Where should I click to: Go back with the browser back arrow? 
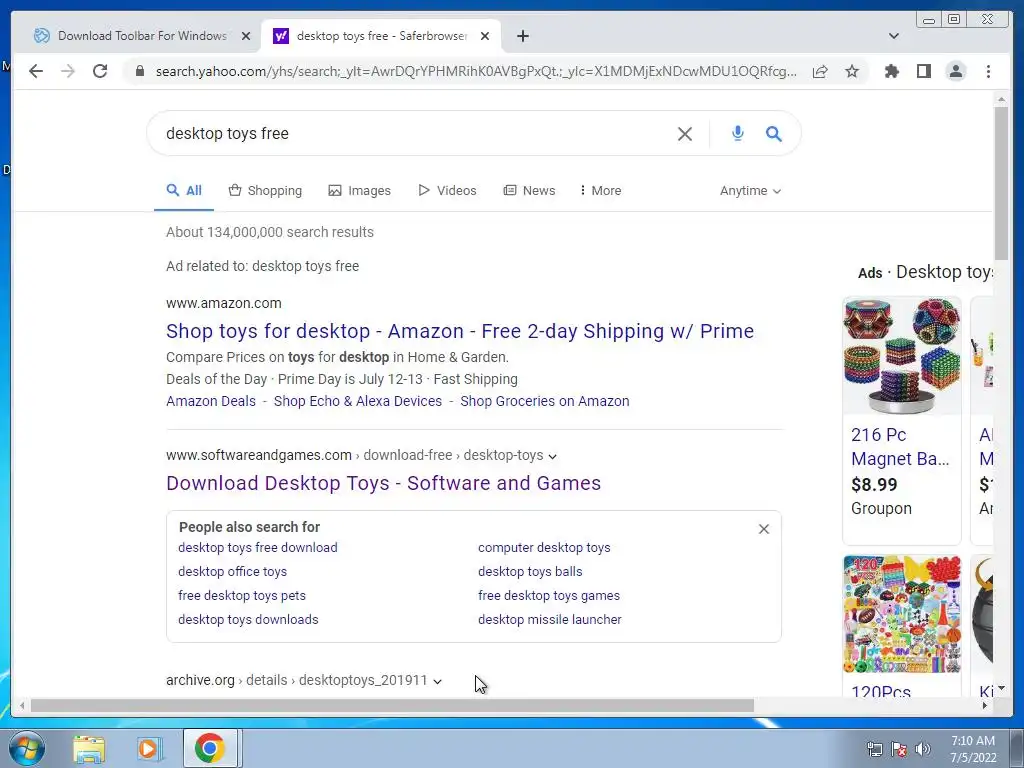coord(36,71)
